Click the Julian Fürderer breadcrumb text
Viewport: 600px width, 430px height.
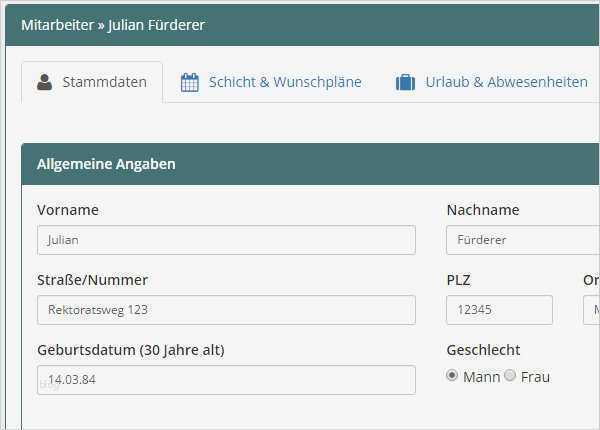[156, 25]
